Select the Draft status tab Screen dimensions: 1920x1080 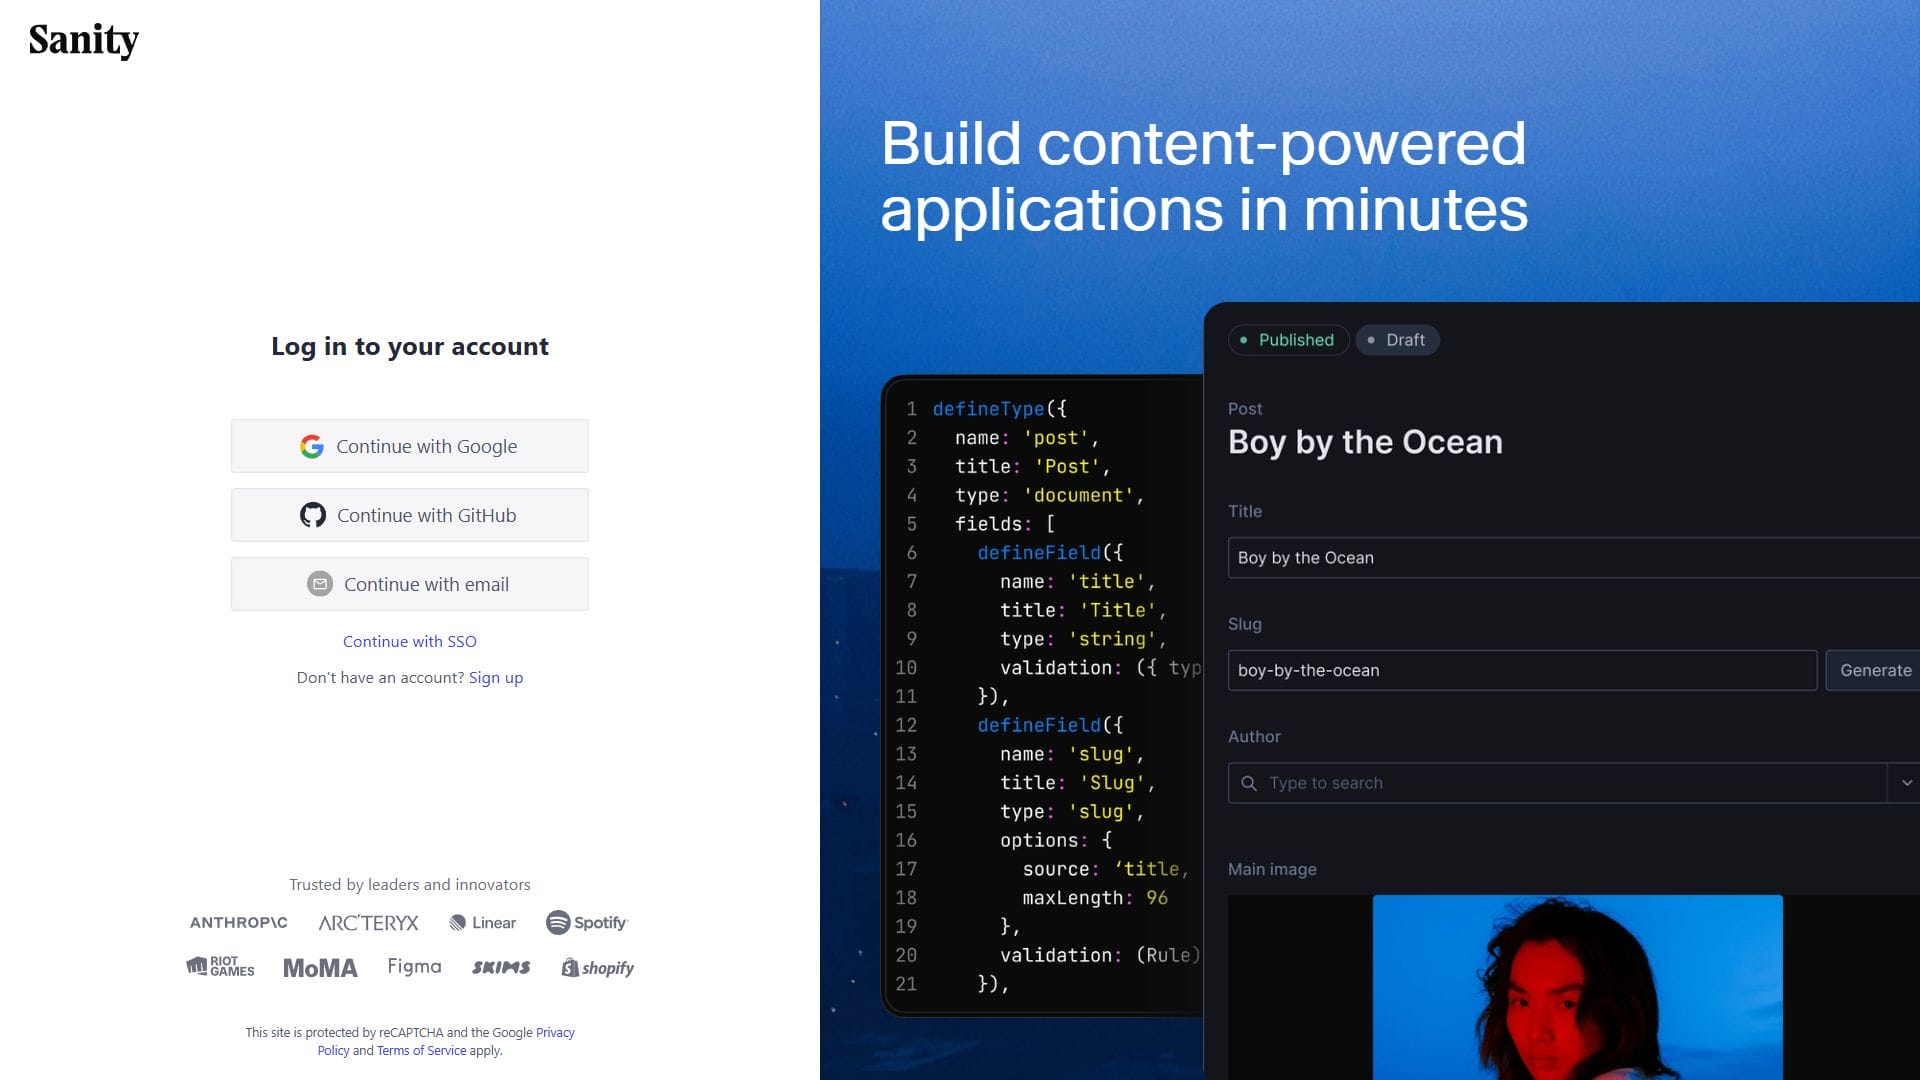tap(1397, 340)
